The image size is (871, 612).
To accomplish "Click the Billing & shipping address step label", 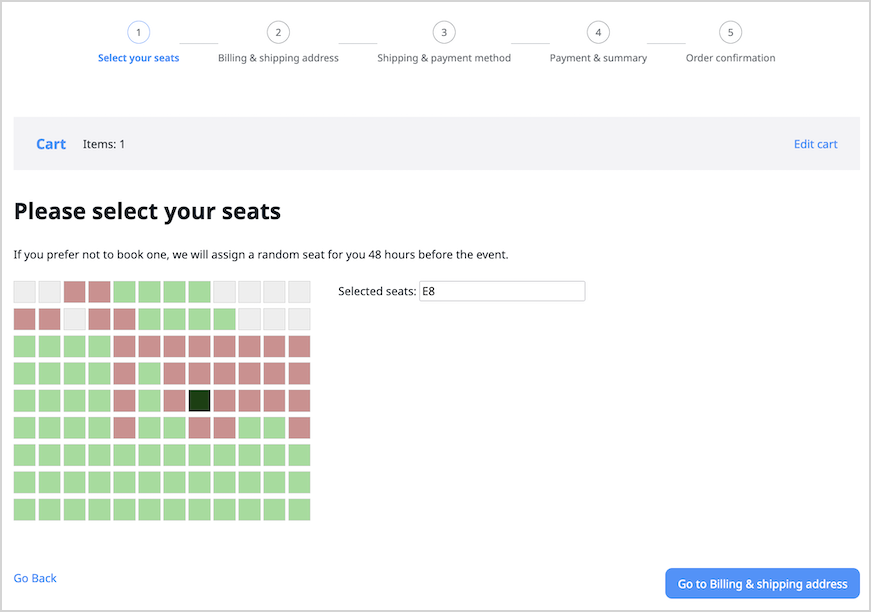I will point(278,57).
